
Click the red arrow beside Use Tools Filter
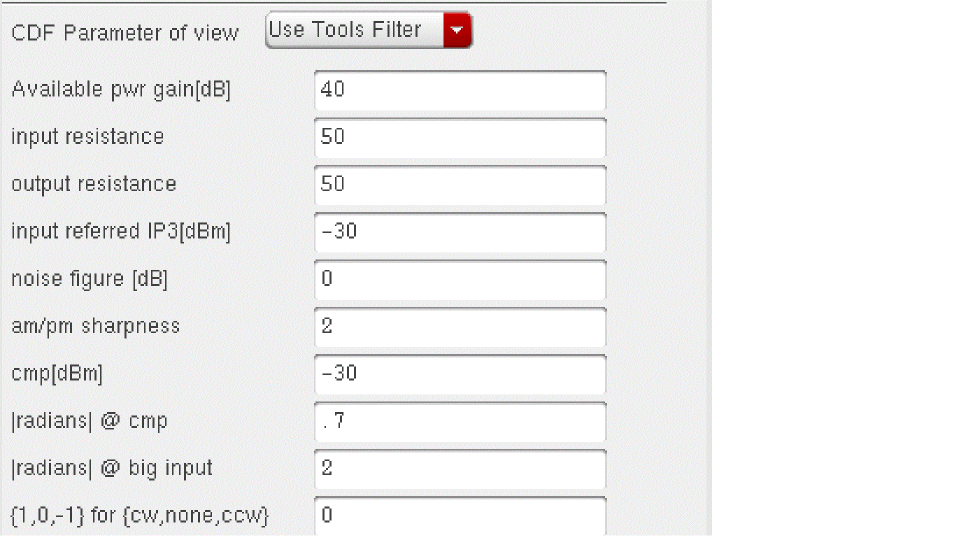(457, 31)
